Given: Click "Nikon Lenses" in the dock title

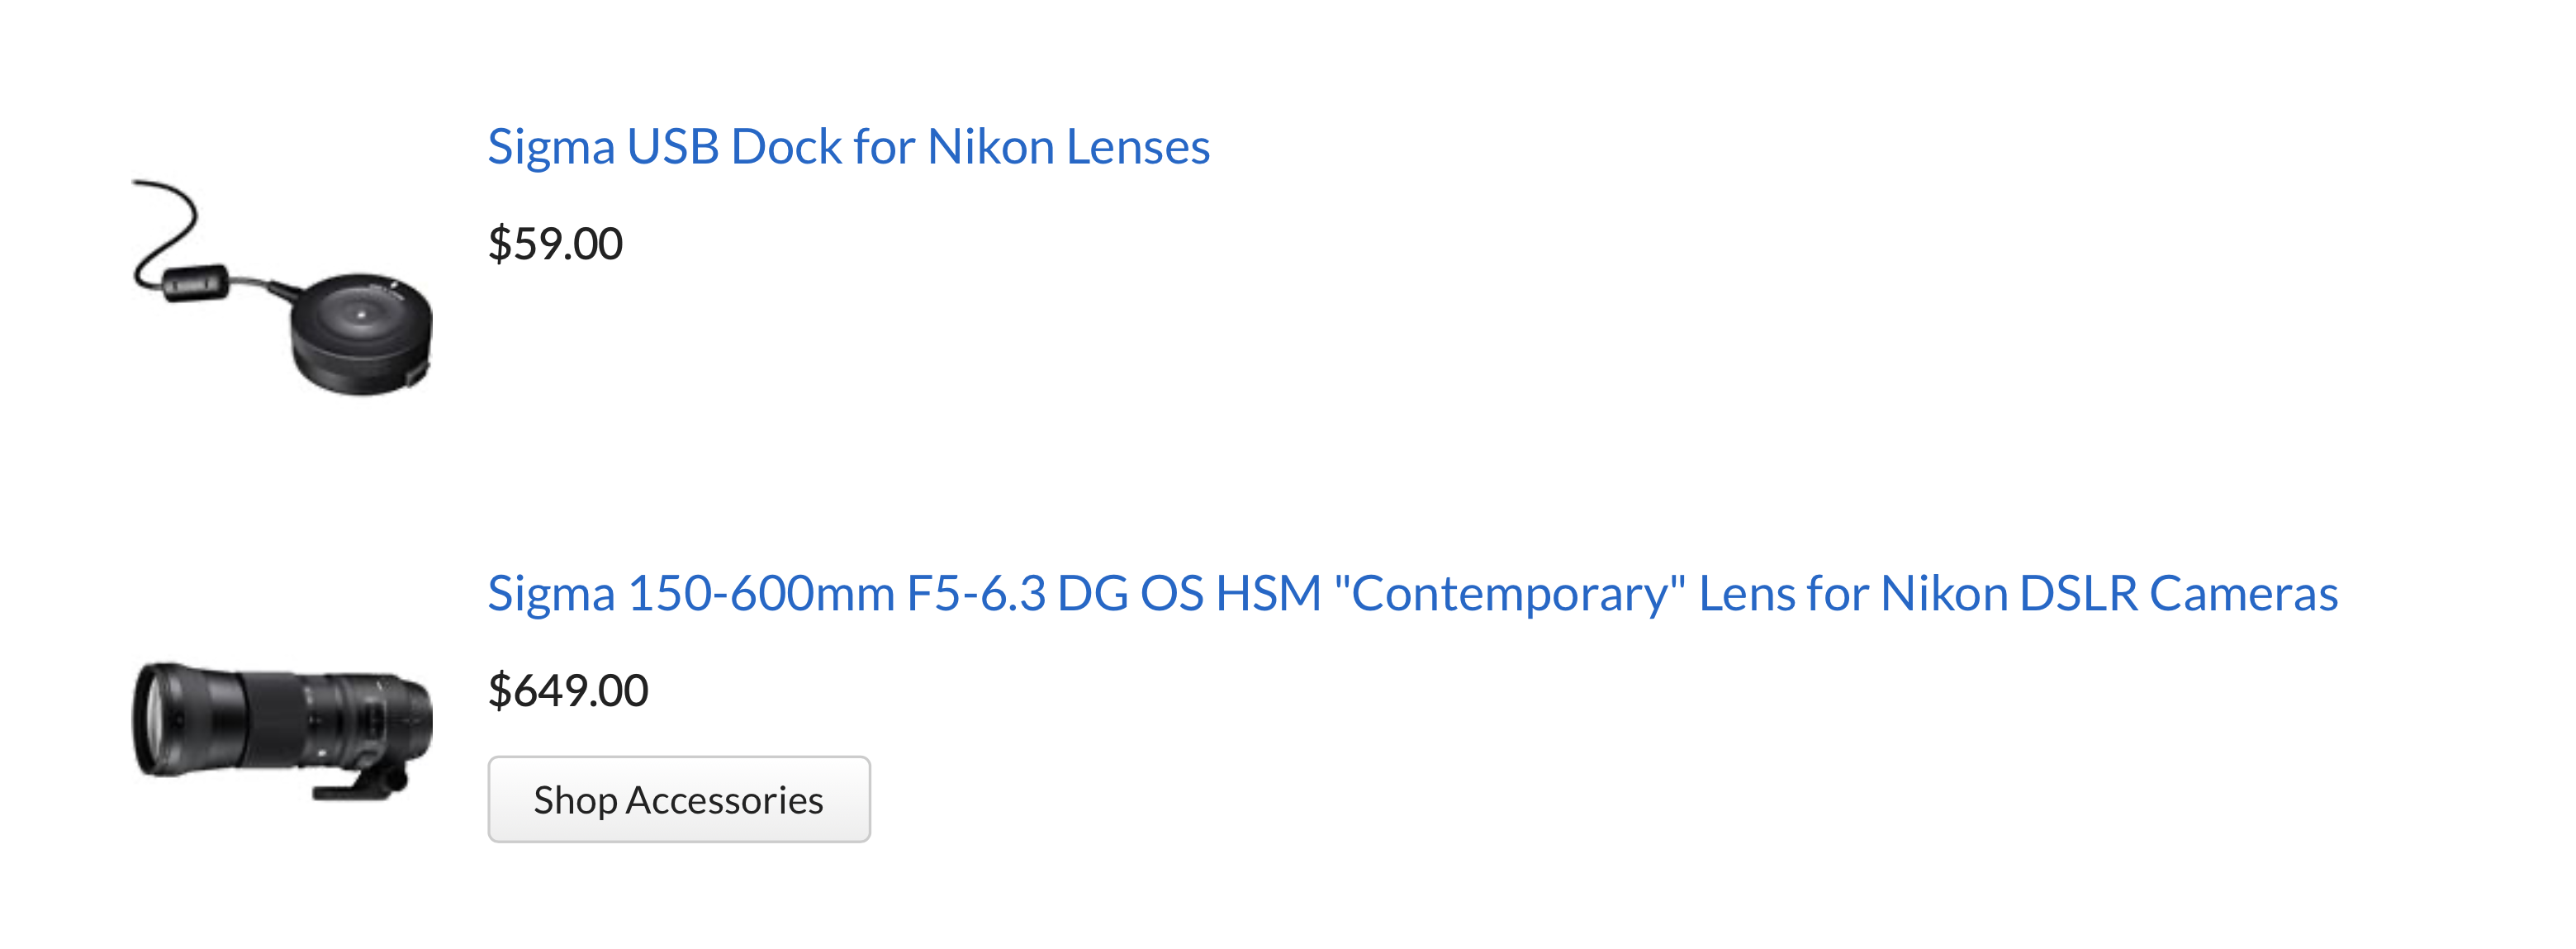Looking at the screenshot, I should [1068, 147].
